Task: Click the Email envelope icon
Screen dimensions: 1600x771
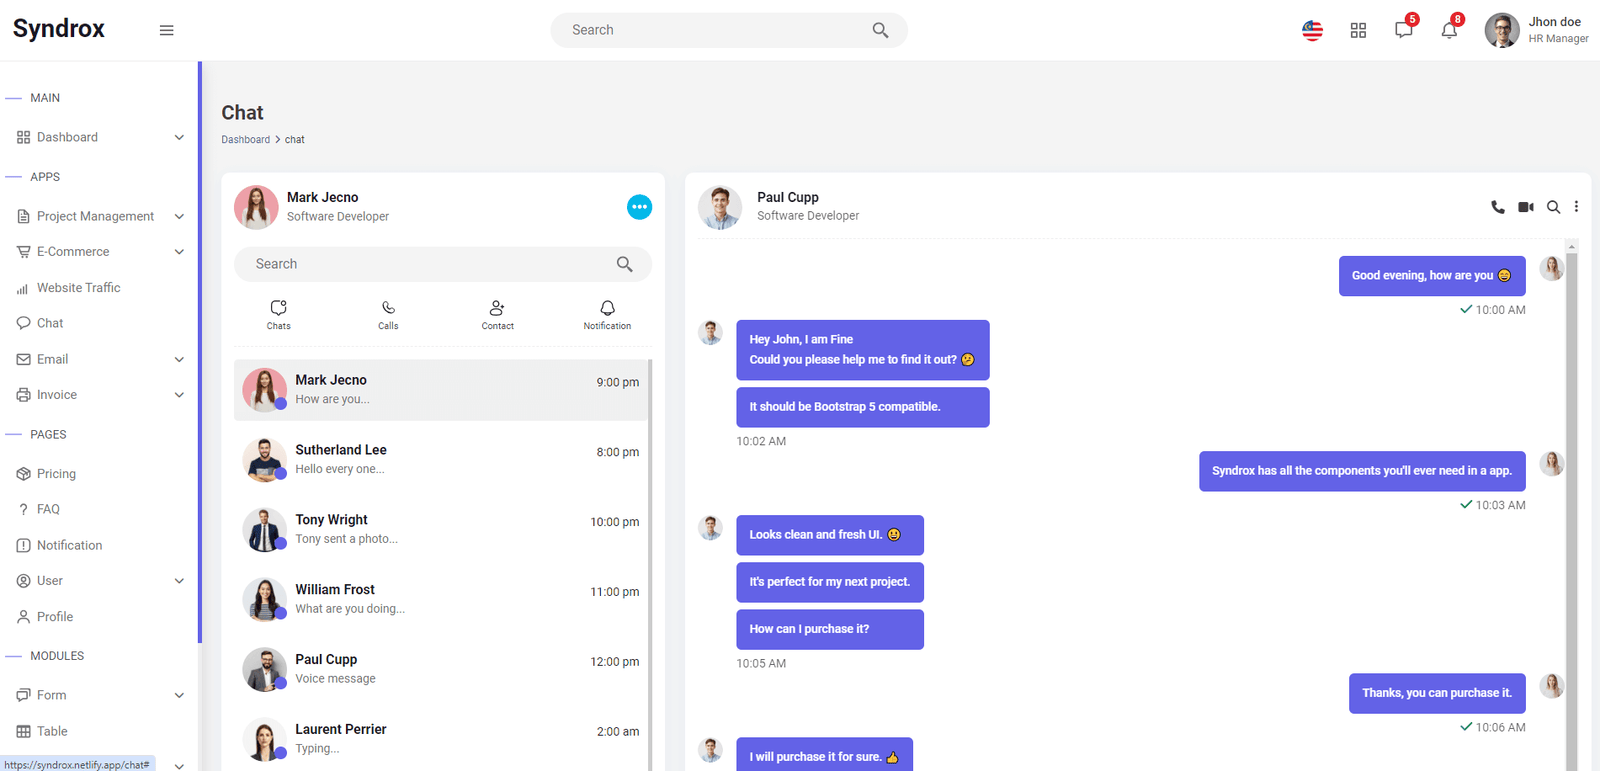Action: point(23,359)
